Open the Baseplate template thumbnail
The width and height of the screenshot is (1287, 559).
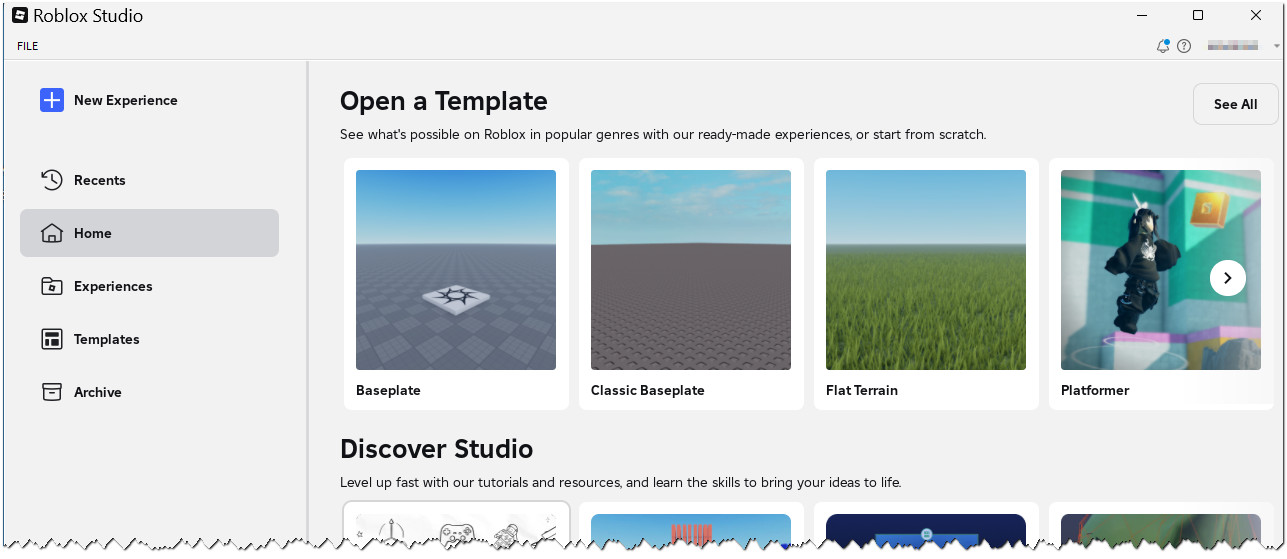pos(456,270)
